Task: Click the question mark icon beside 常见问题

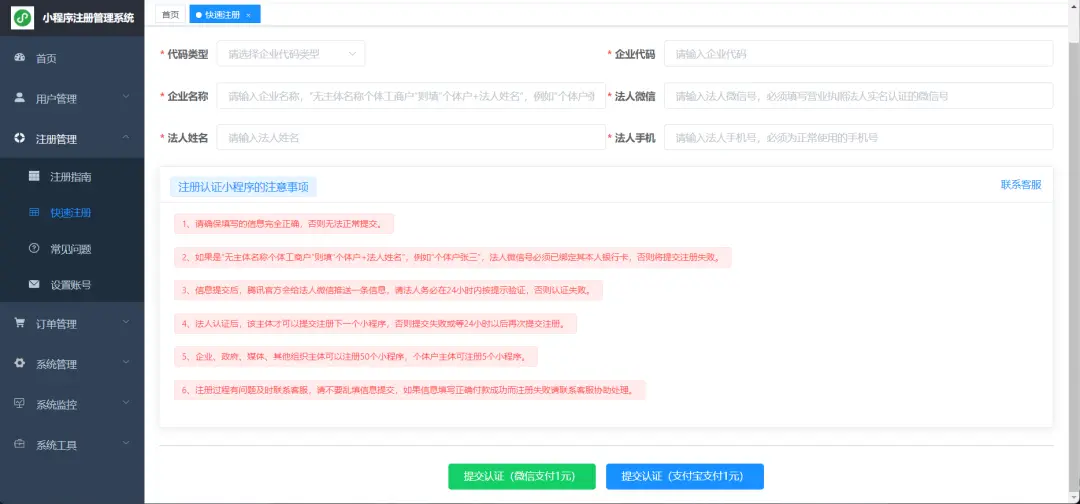Action: coord(34,248)
